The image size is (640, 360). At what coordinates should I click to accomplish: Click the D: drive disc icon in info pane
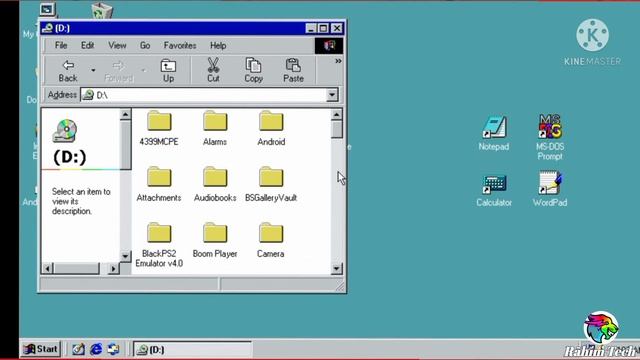click(65, 131)
